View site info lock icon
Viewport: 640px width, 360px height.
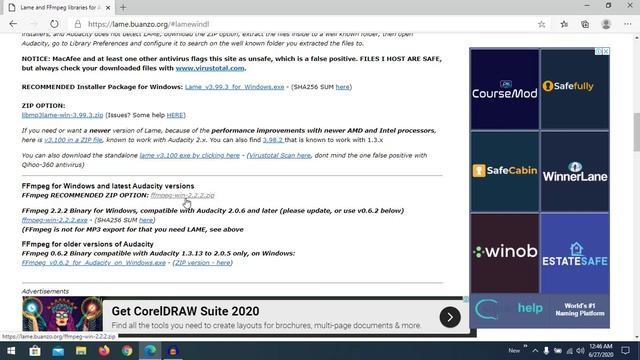point(78,24)
